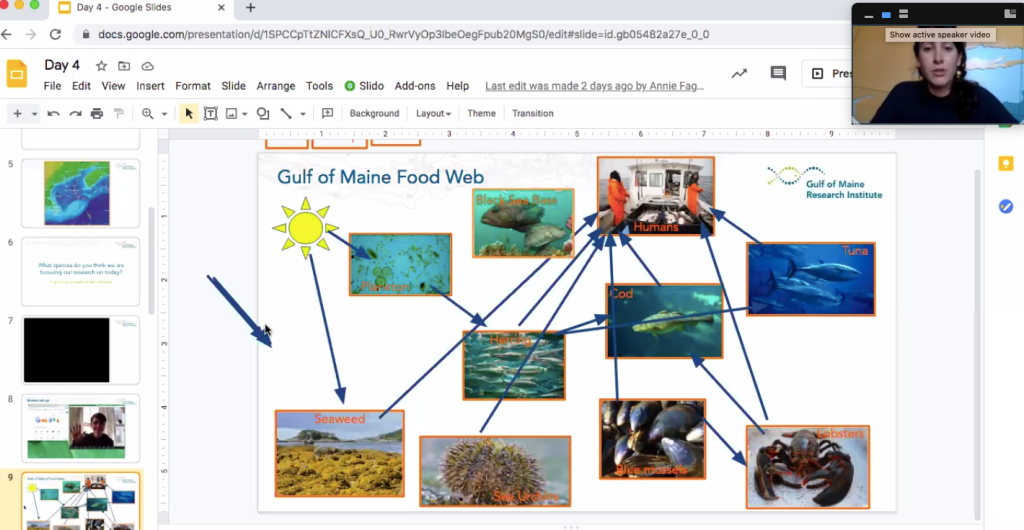Viewport: 1024px width, 530px height.
Task: Select slide 7 thumbnail in filmstrip
Action: click(81, 350)
